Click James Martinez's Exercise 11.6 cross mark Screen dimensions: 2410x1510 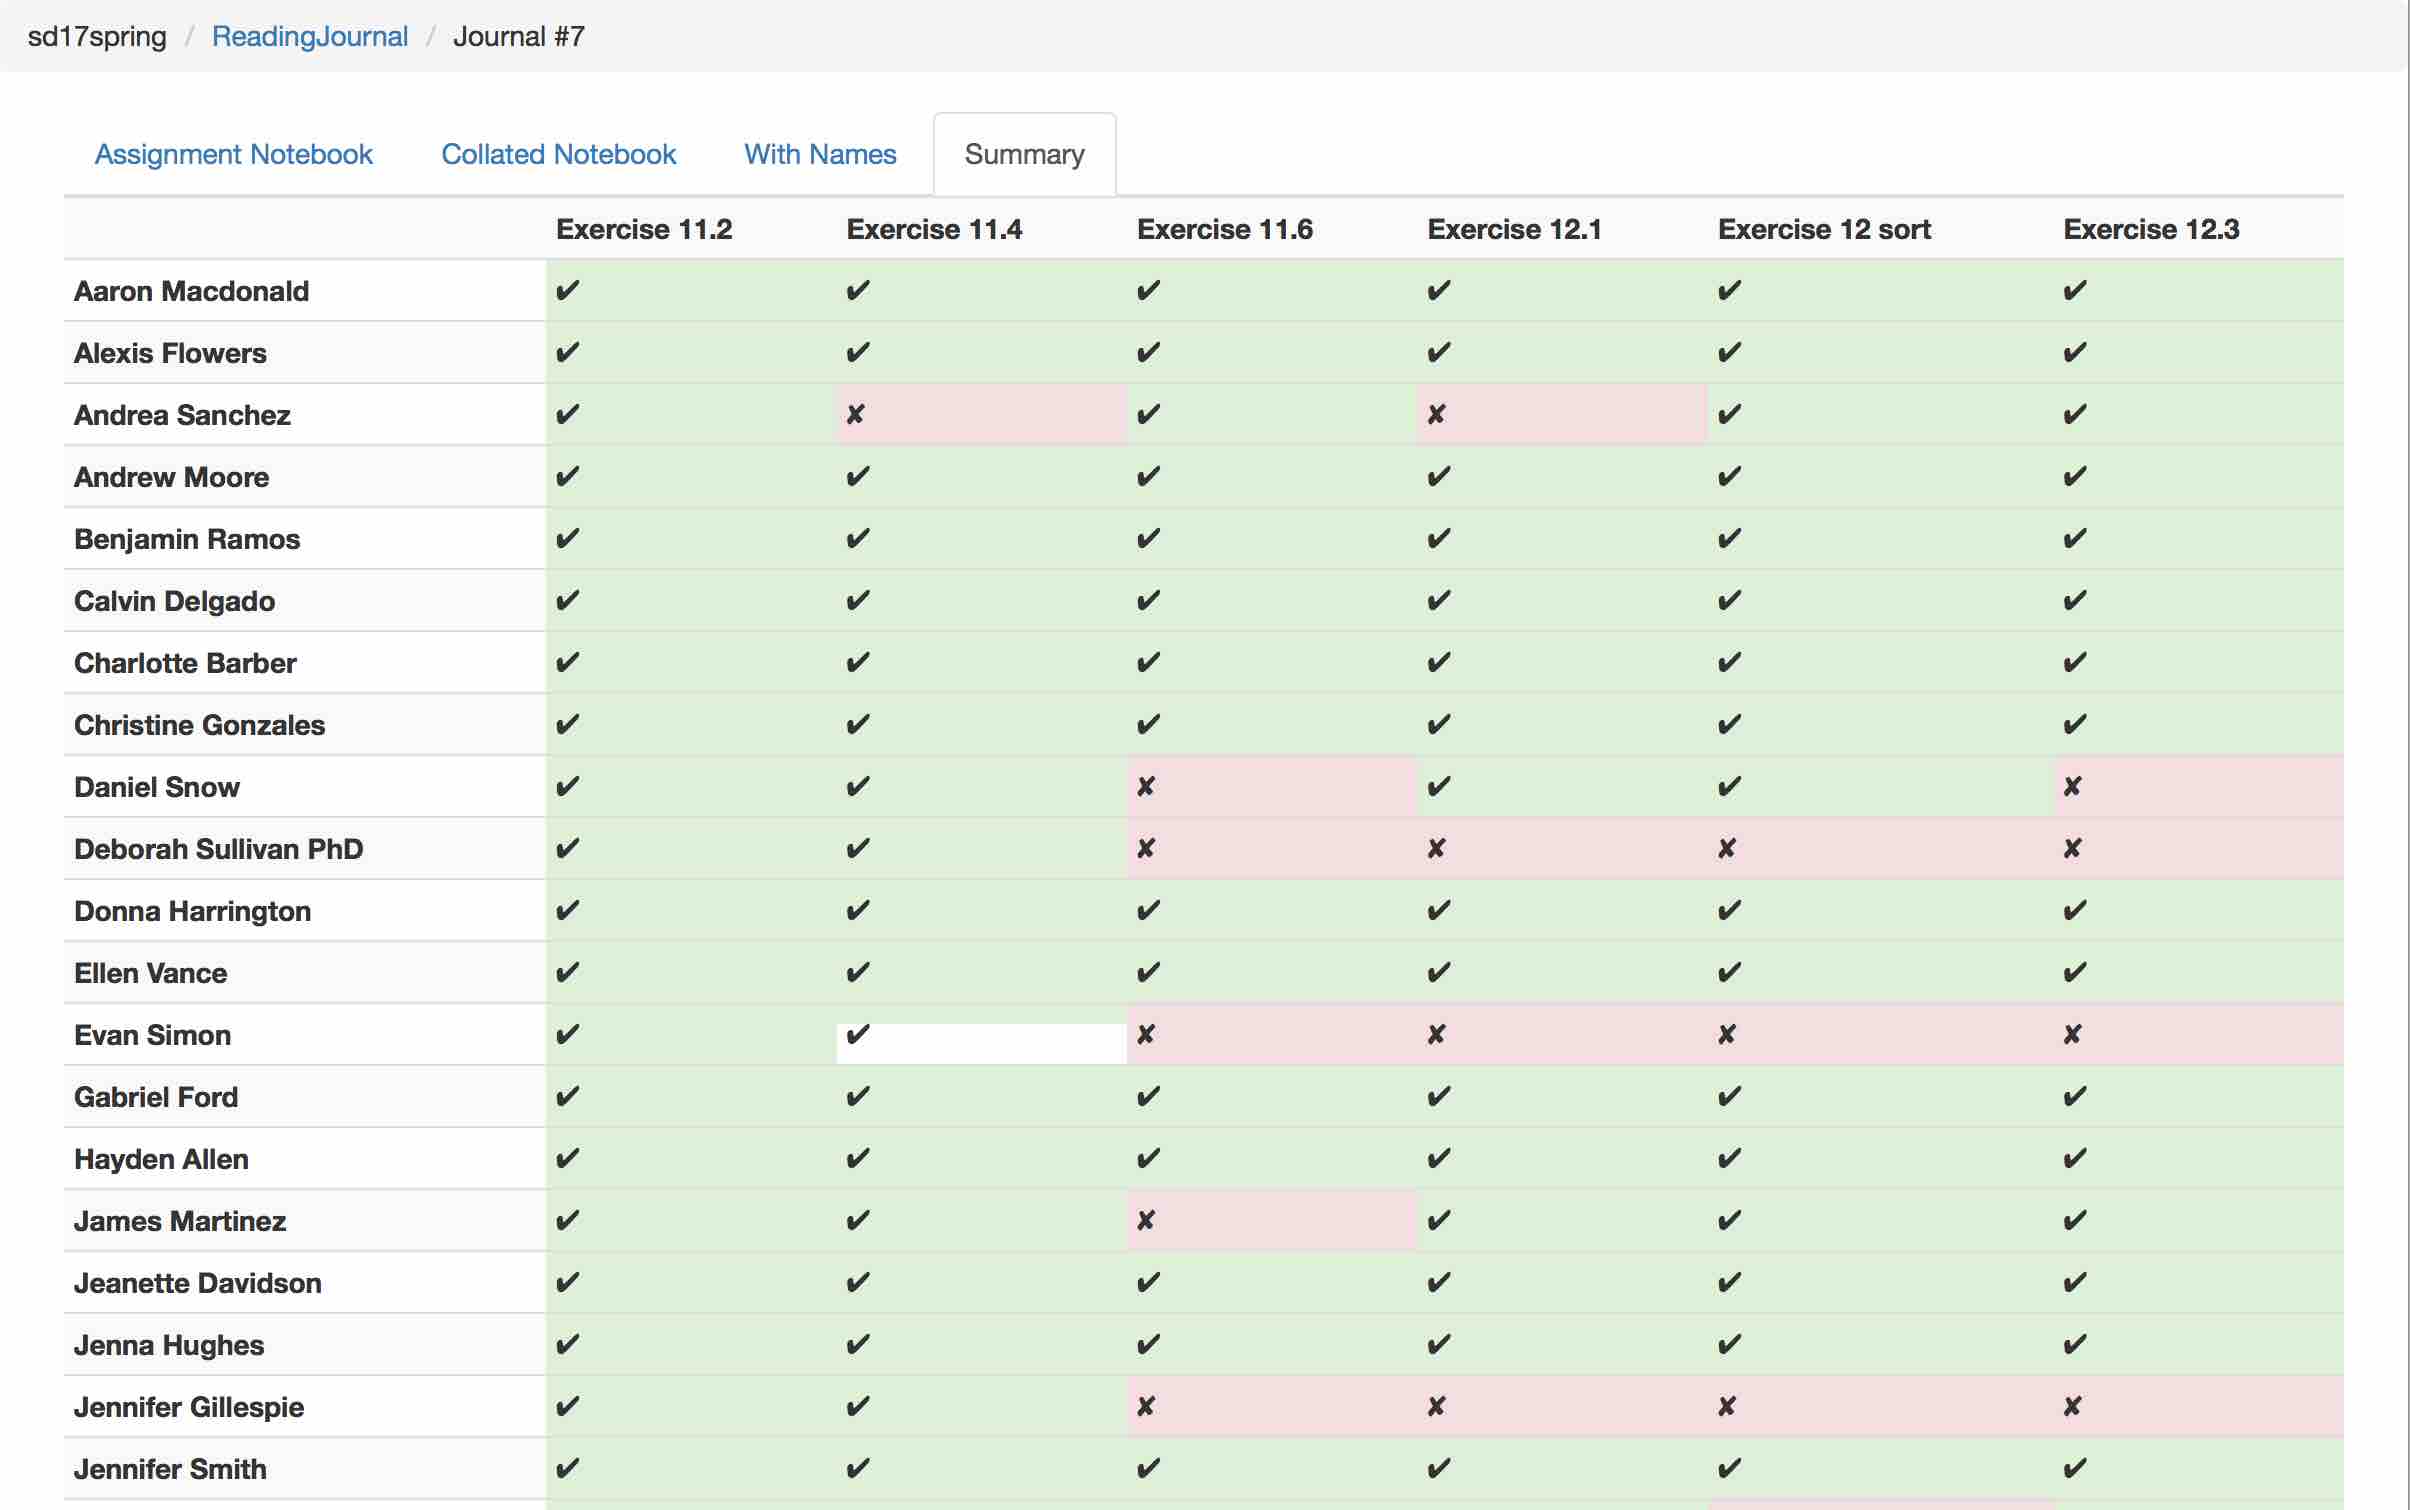point(1146,1220)
